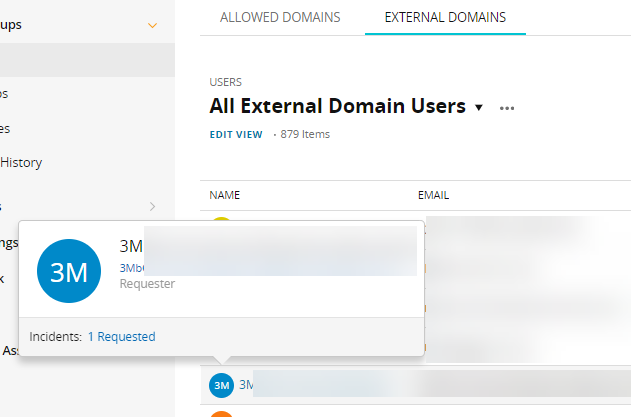Select the External Domains tab
The height and width of the screenshot is (417, 631).
[445, 17]
